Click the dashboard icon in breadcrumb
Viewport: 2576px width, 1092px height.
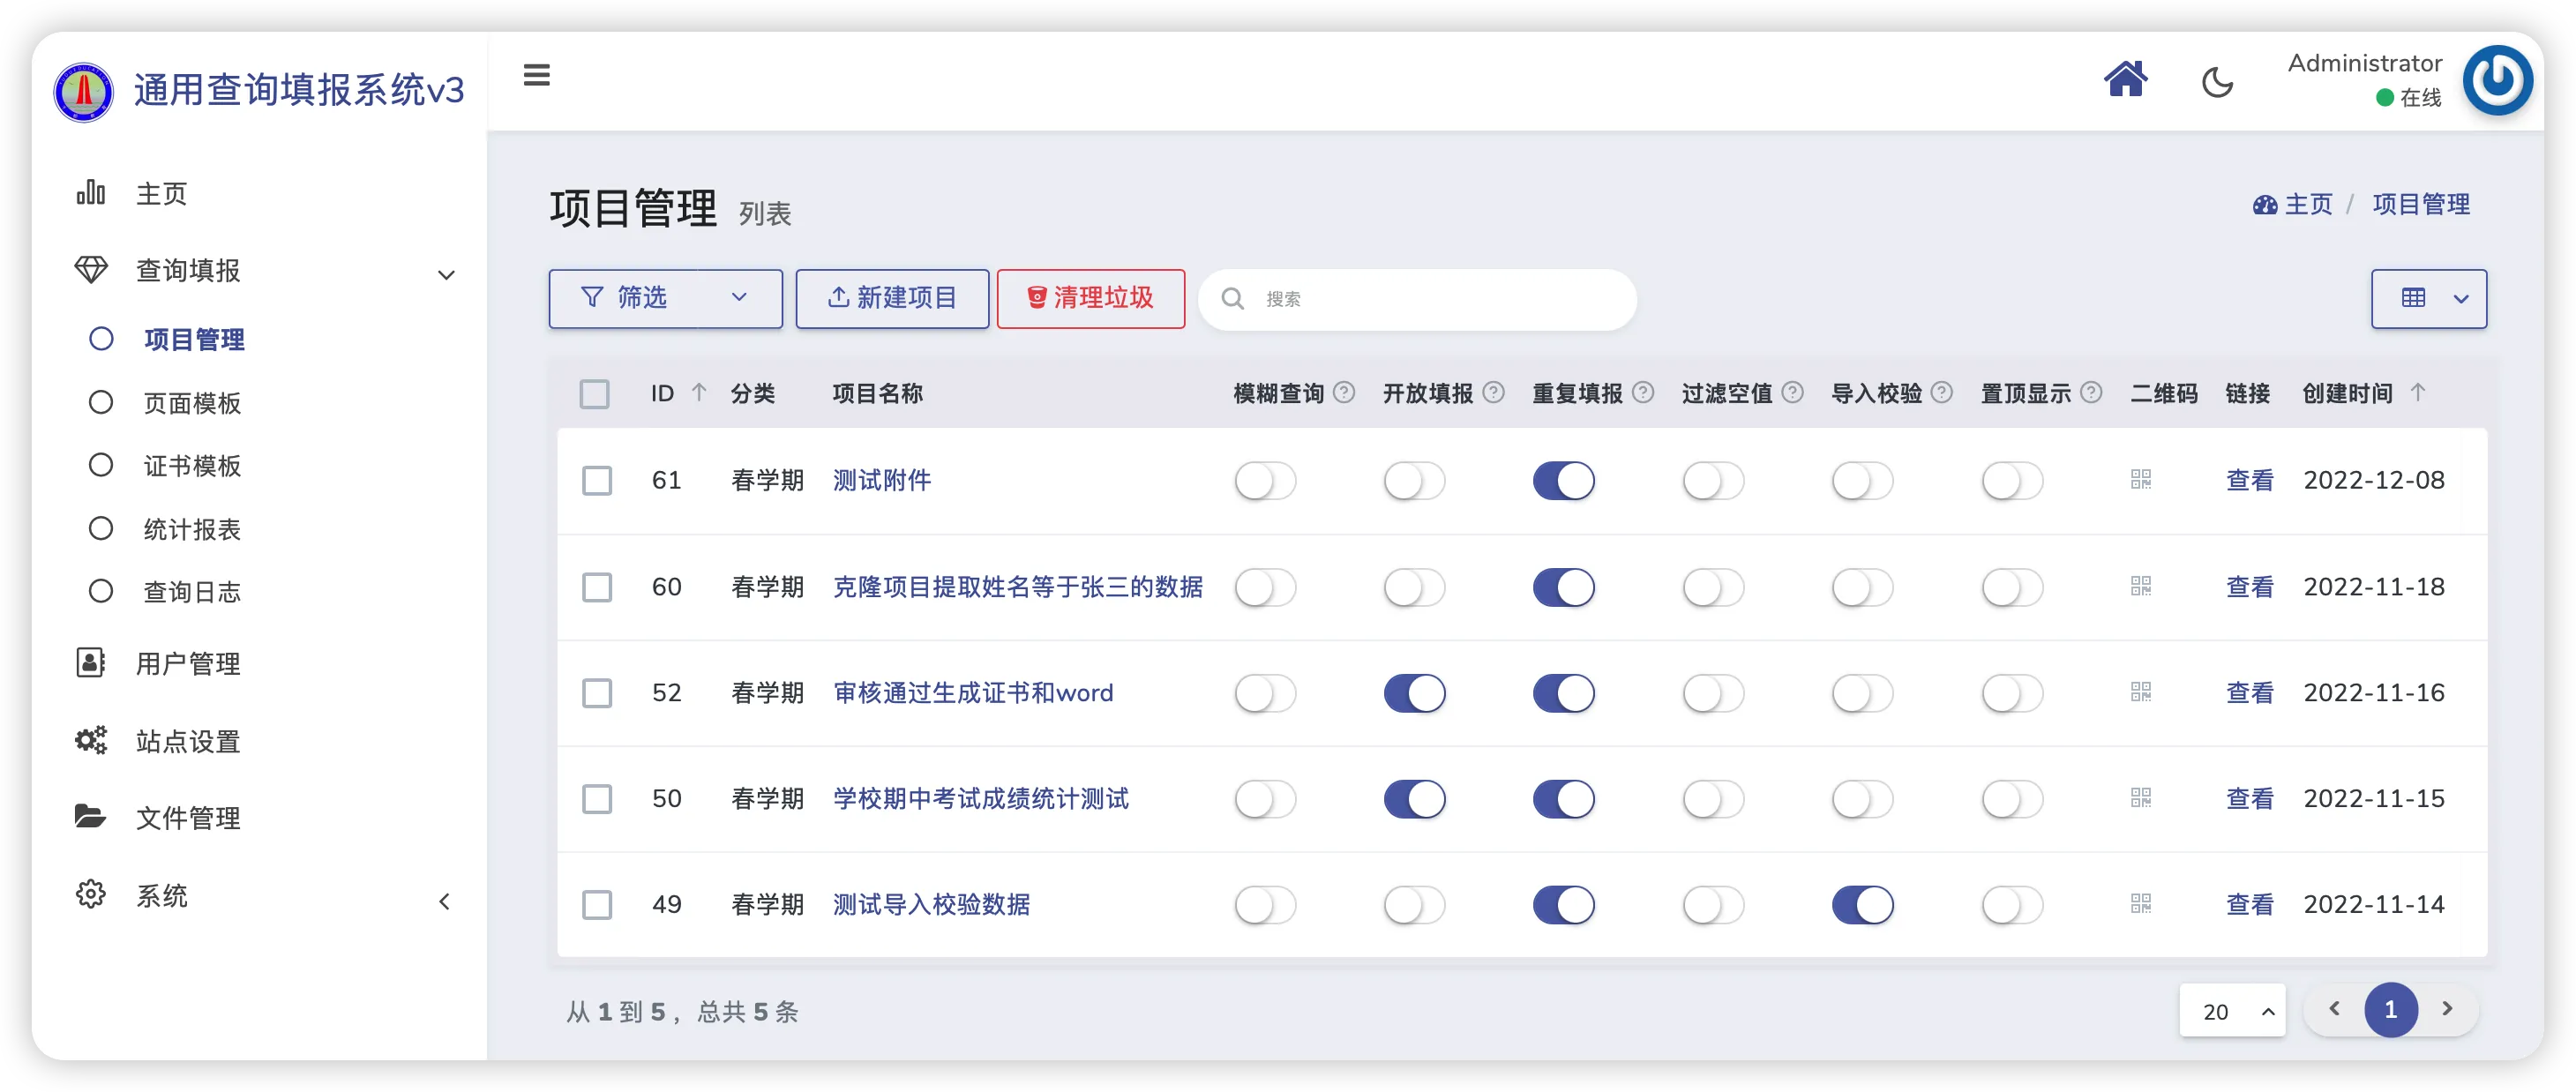pyautogui.click(x=2265, y=205)
